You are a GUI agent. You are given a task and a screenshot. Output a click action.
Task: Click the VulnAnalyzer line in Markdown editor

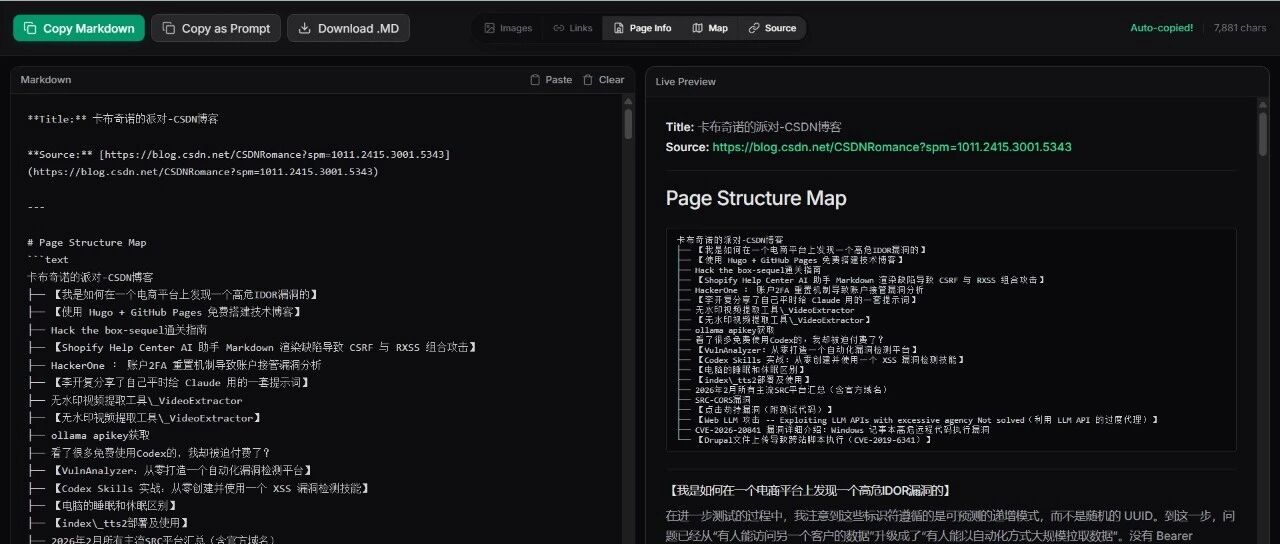click(170, 470)
